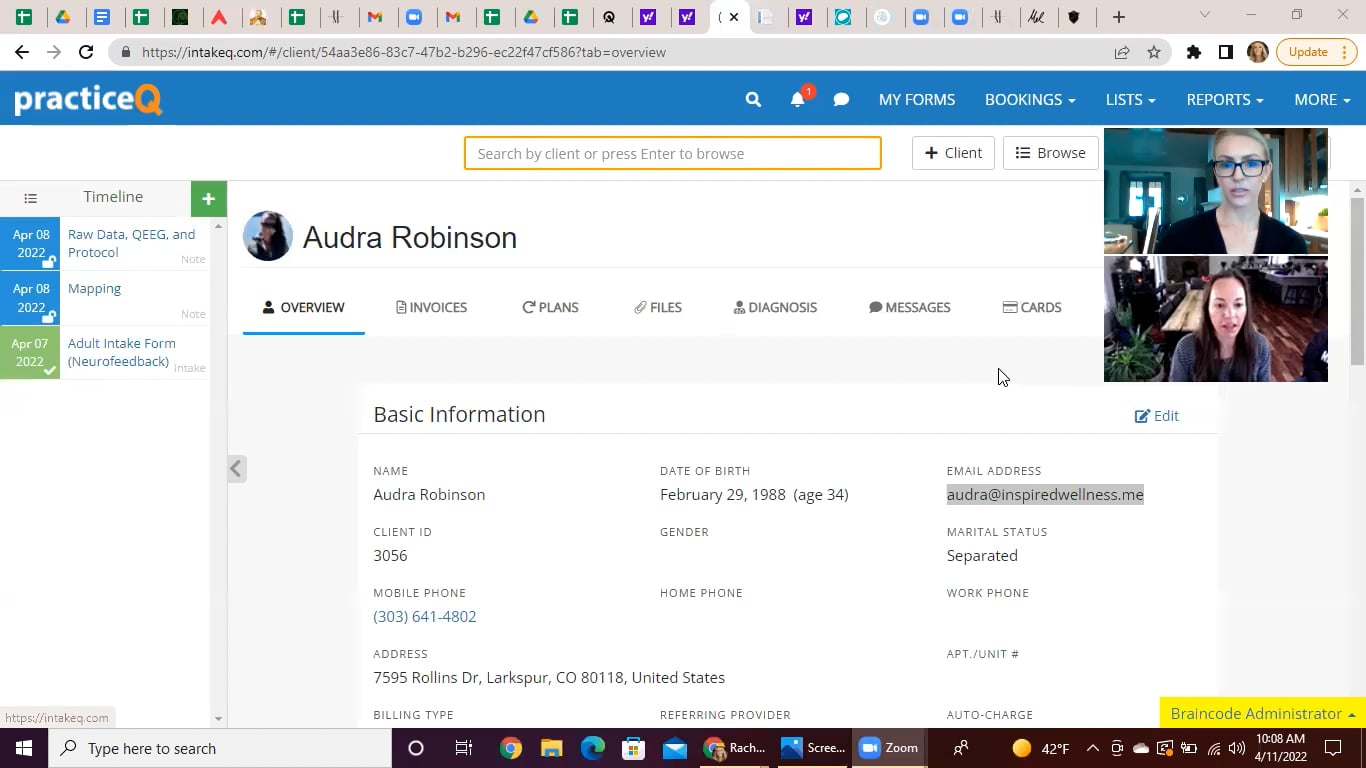Image resolution: width=1366 pixels, height=768 pixels.
Task: Switch to the DIAGNOSIS tab
Action: (x=775, y=307)
